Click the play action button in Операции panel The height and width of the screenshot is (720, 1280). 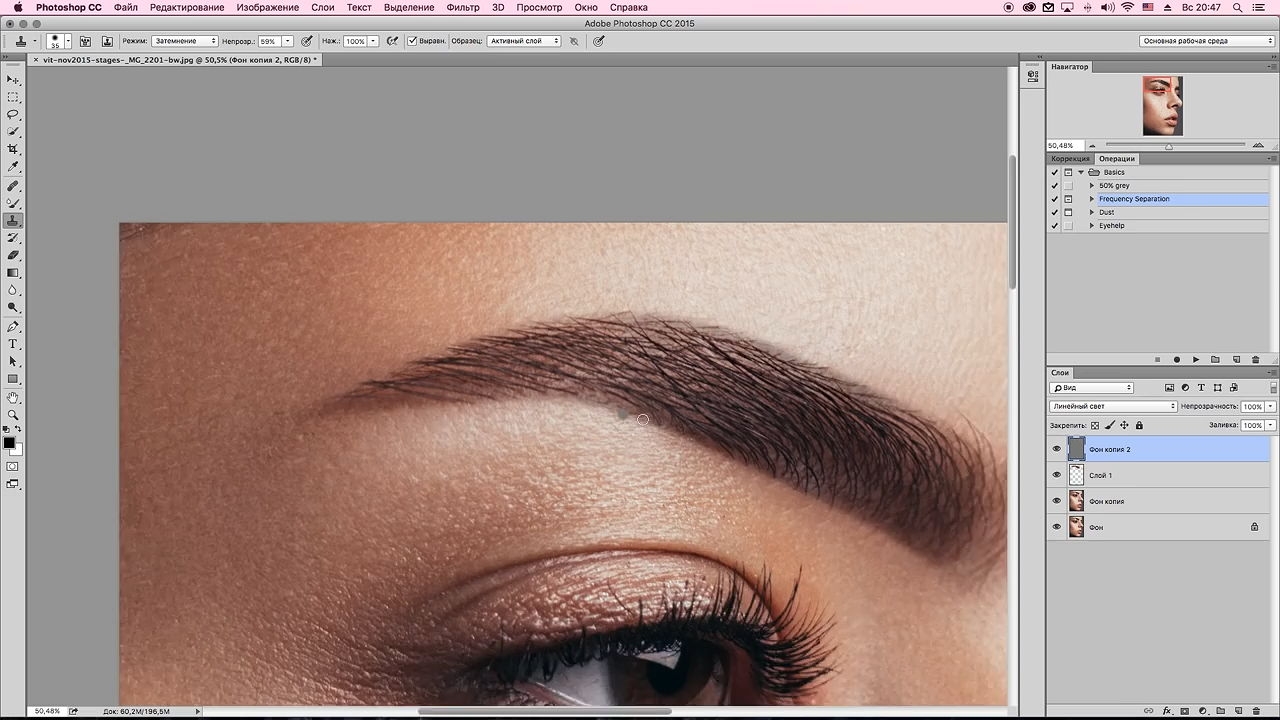point(1196,359)
